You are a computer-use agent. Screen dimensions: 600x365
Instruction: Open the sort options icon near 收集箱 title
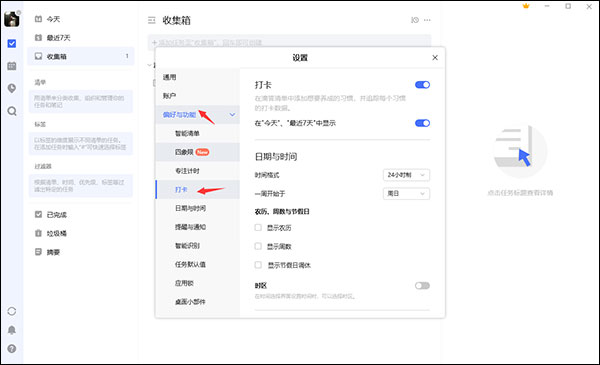[415, 20]
